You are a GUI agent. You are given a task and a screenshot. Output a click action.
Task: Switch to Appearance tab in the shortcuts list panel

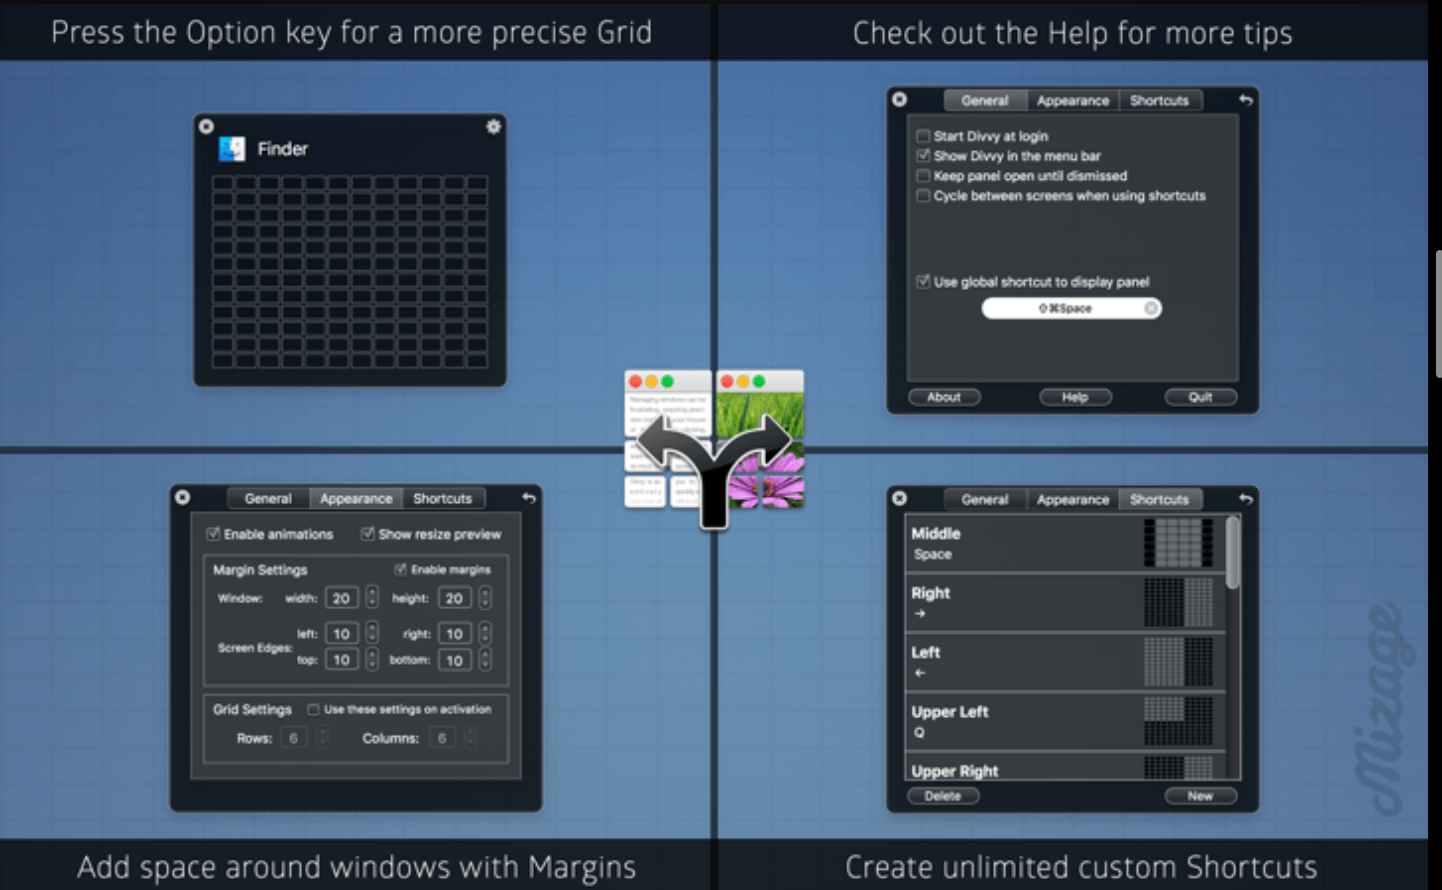coord(1072,499)
